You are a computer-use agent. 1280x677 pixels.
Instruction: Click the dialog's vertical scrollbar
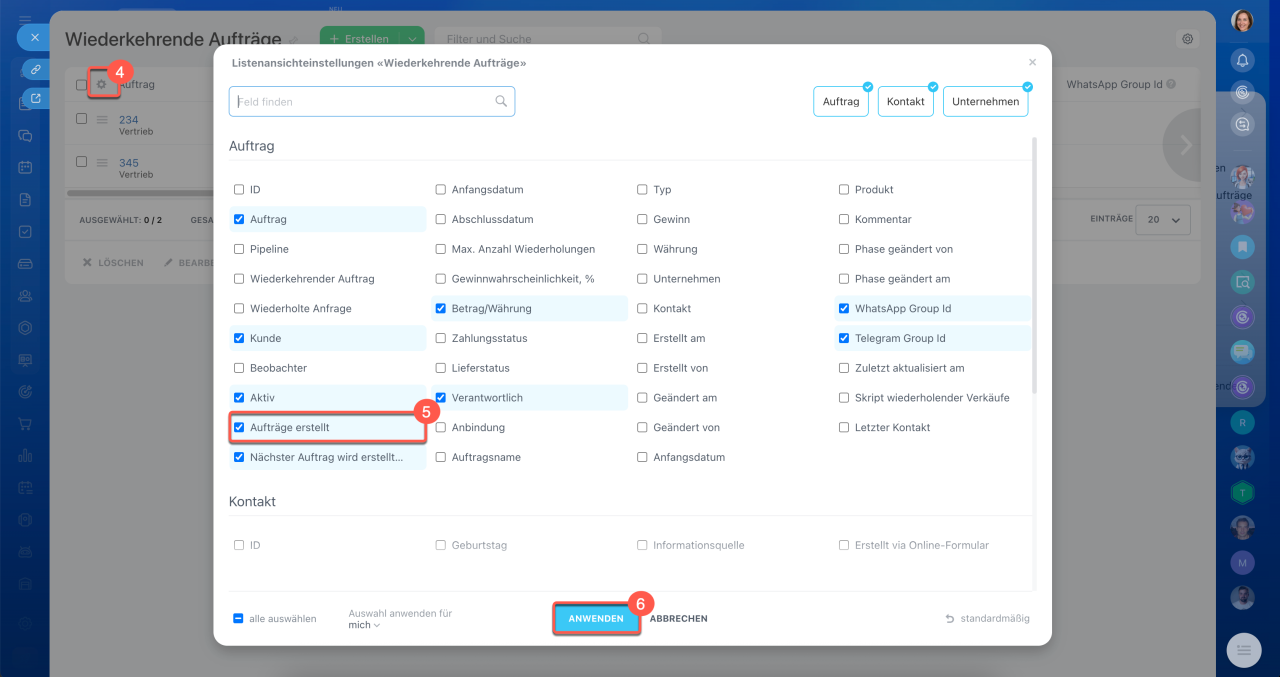[1034, 265]
